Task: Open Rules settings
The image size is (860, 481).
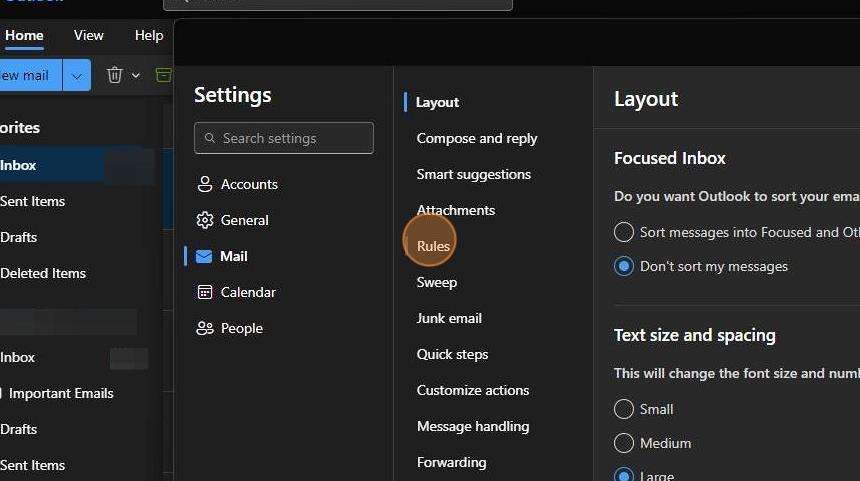Action: point(433,246)
